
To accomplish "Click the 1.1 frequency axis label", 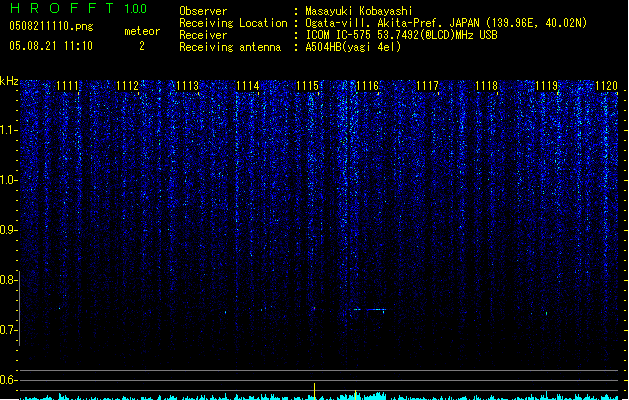I will [8, 130].
